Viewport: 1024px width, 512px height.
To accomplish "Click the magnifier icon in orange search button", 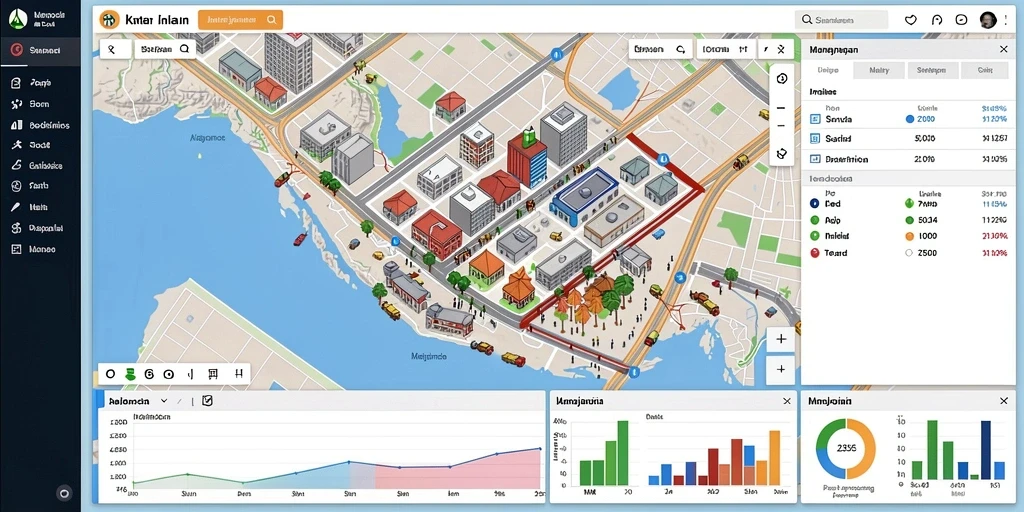I will (x=271, y=20).
